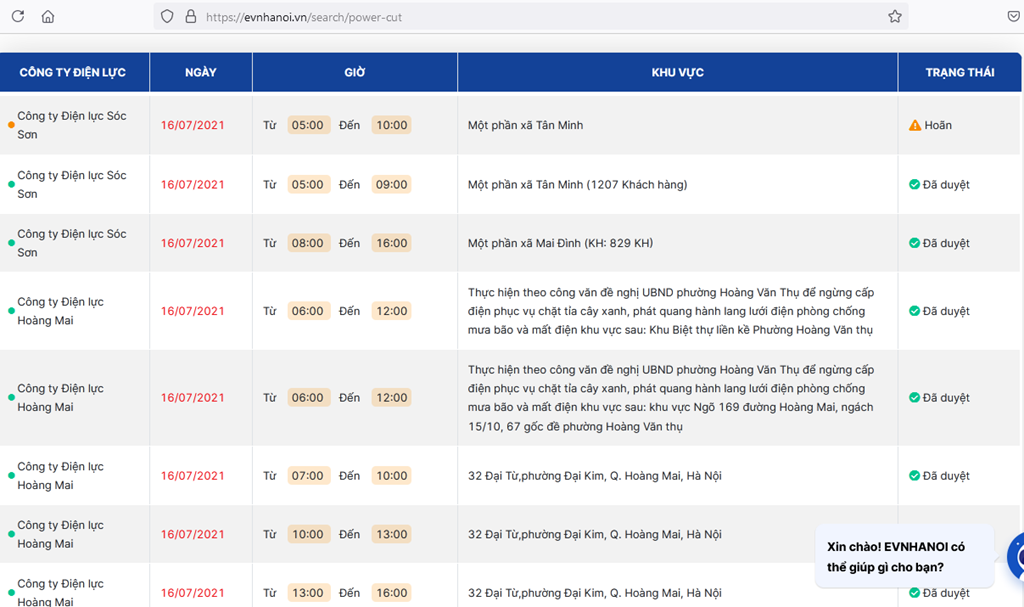Open the Pocket save icon

1014,17
